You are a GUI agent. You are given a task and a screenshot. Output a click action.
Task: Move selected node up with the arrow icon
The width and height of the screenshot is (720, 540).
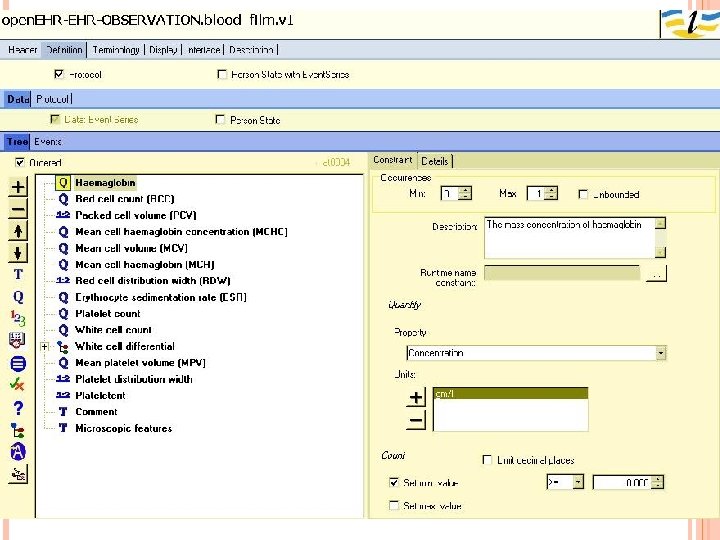click(18, 231)
